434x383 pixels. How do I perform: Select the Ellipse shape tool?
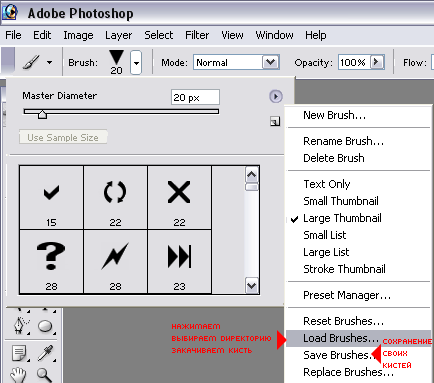click(x=45, y=326)
